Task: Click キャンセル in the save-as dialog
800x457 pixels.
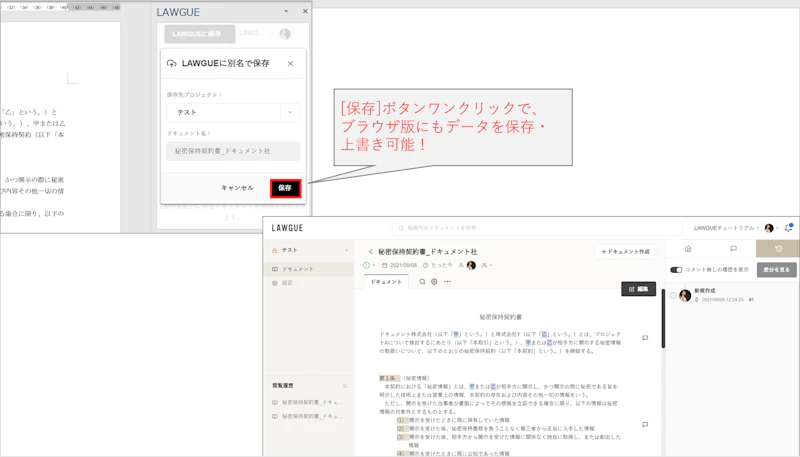Action: click(x=237, y=188)
